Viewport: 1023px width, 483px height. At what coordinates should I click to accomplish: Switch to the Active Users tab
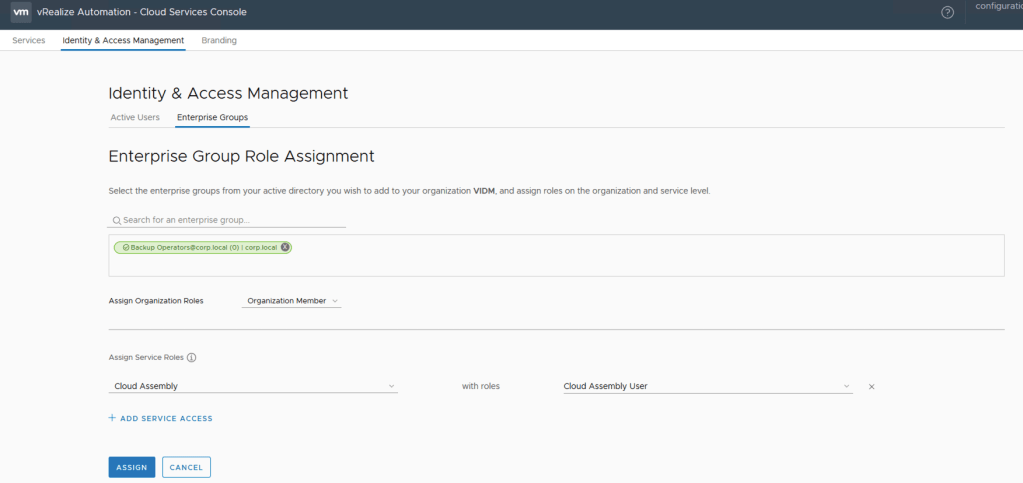click(135, 117)
